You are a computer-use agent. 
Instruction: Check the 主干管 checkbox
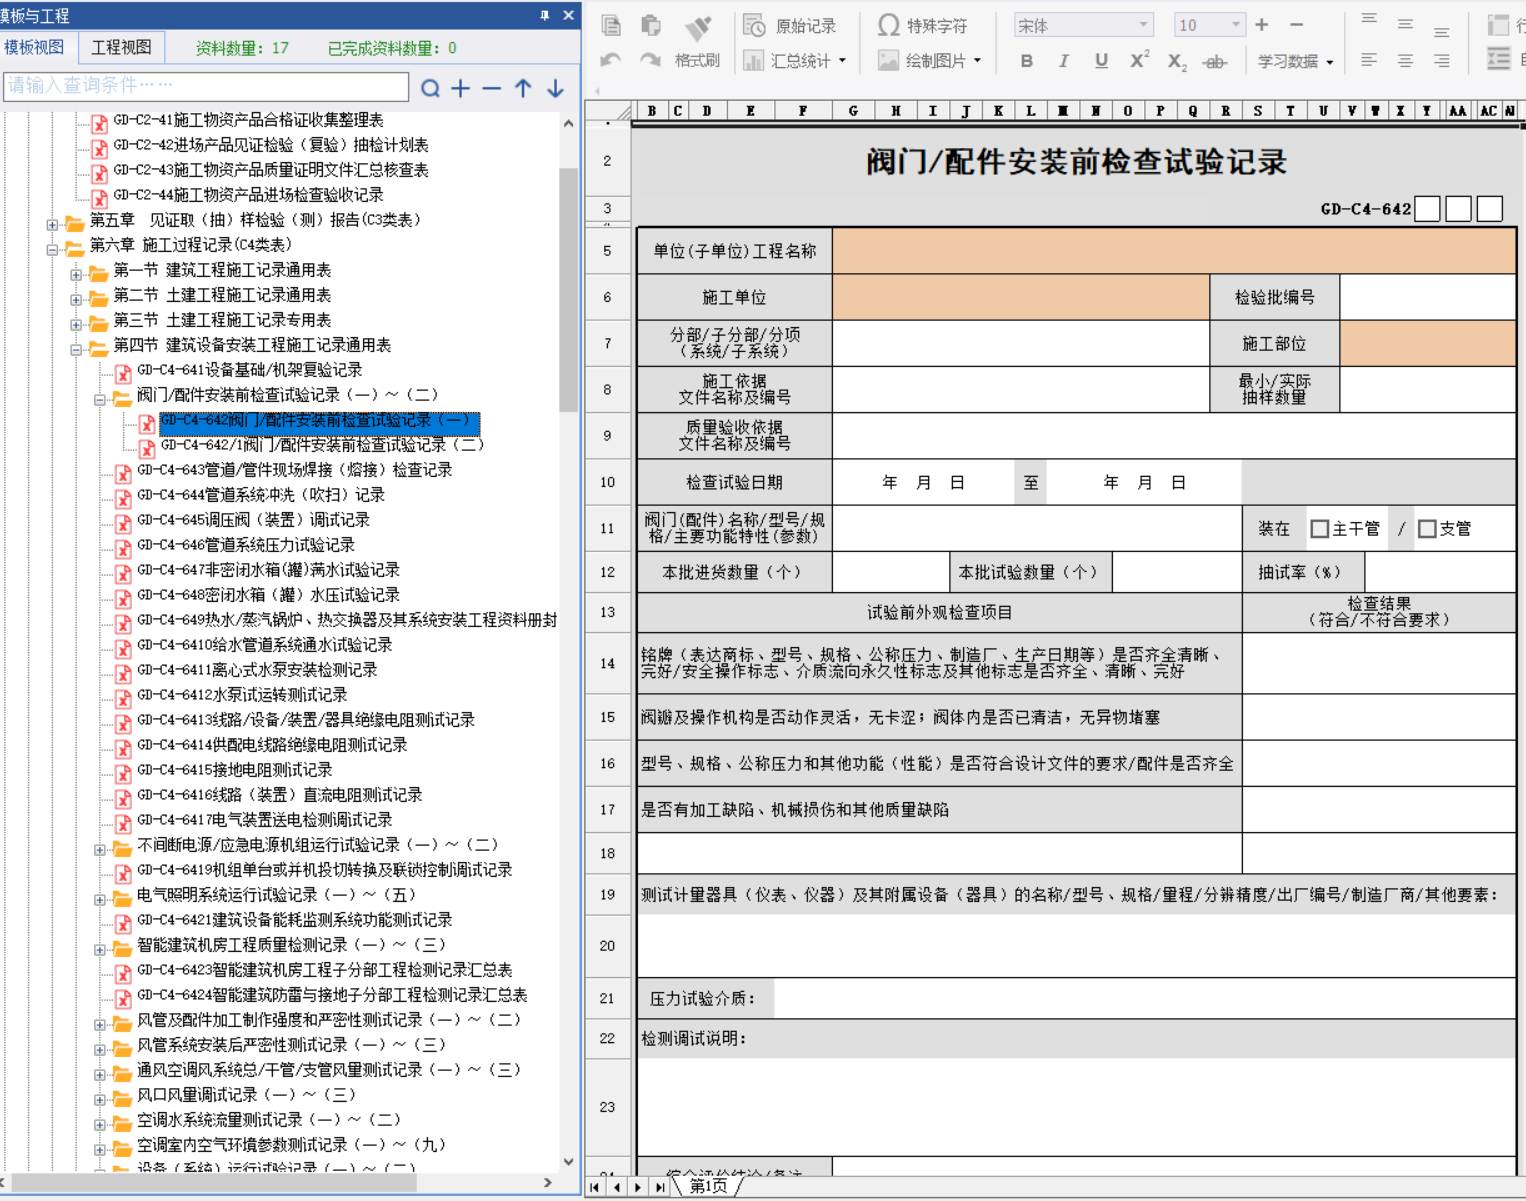pos(1319,528)
